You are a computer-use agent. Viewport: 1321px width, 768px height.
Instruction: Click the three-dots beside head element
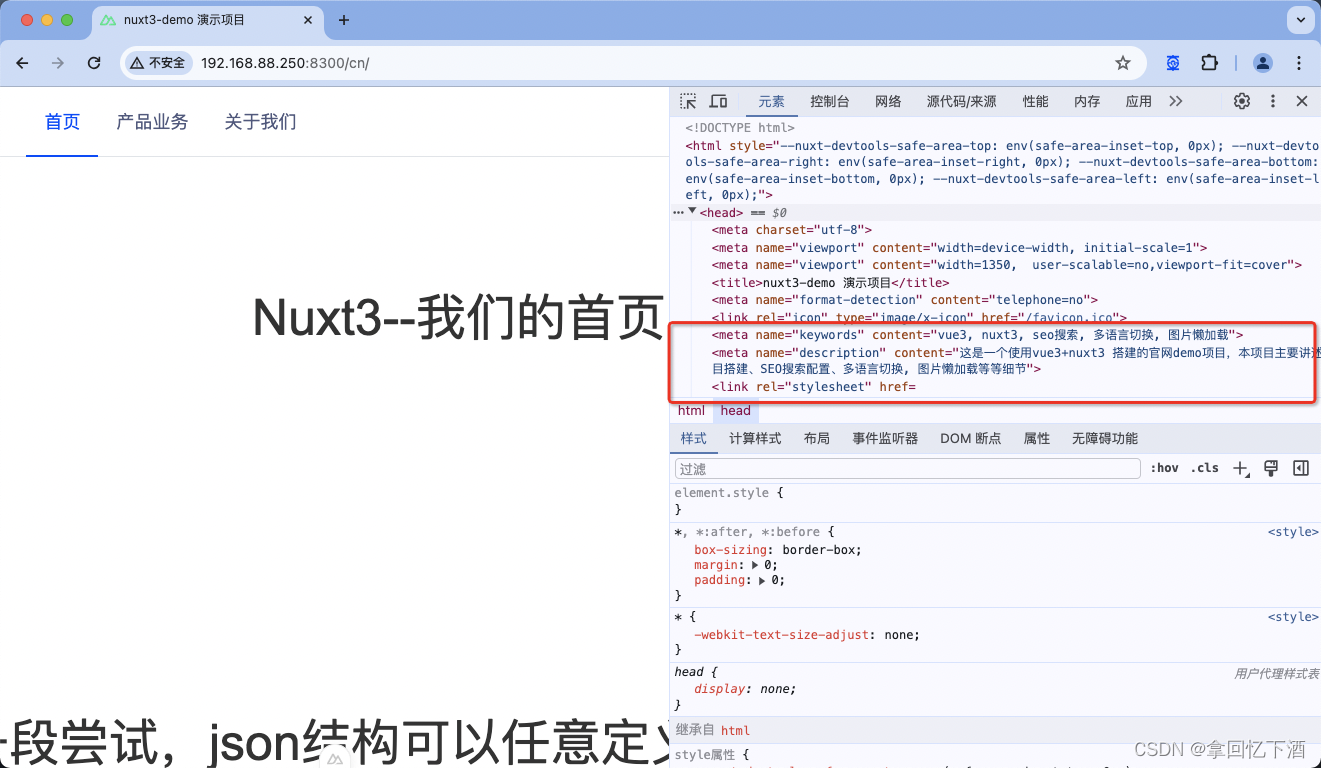pyautogui.click(x=678, y=212)
